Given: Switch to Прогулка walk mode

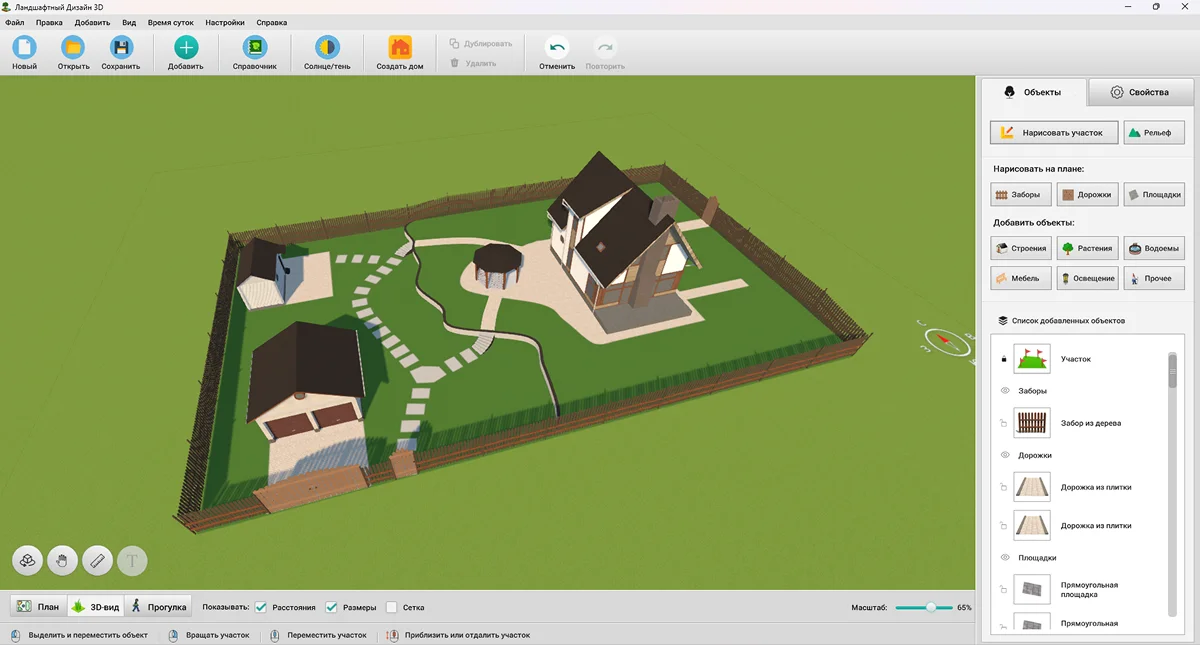Looking at the screenshot, I should (157, 607).
